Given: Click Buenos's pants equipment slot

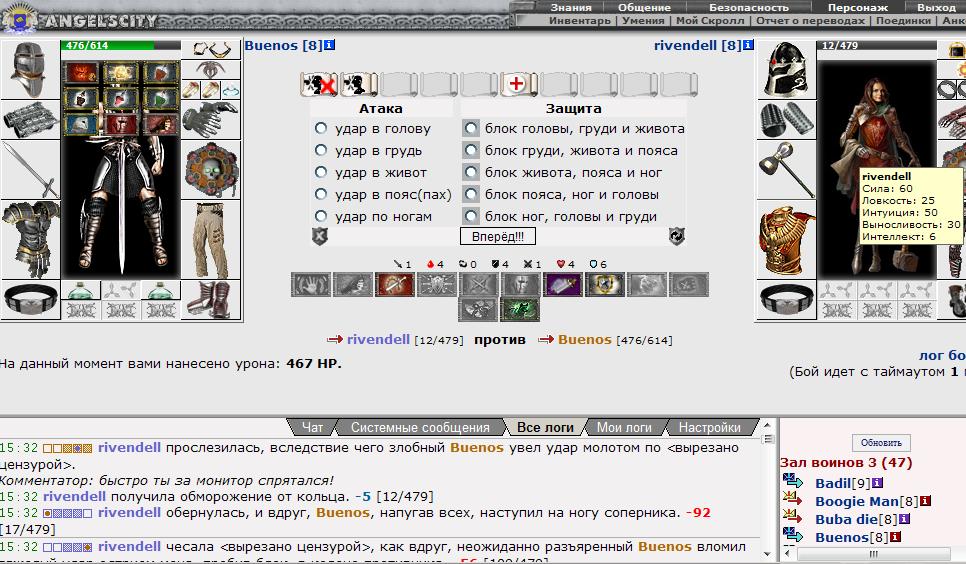Looking at the screenshot, I should [x=211, y=240].
